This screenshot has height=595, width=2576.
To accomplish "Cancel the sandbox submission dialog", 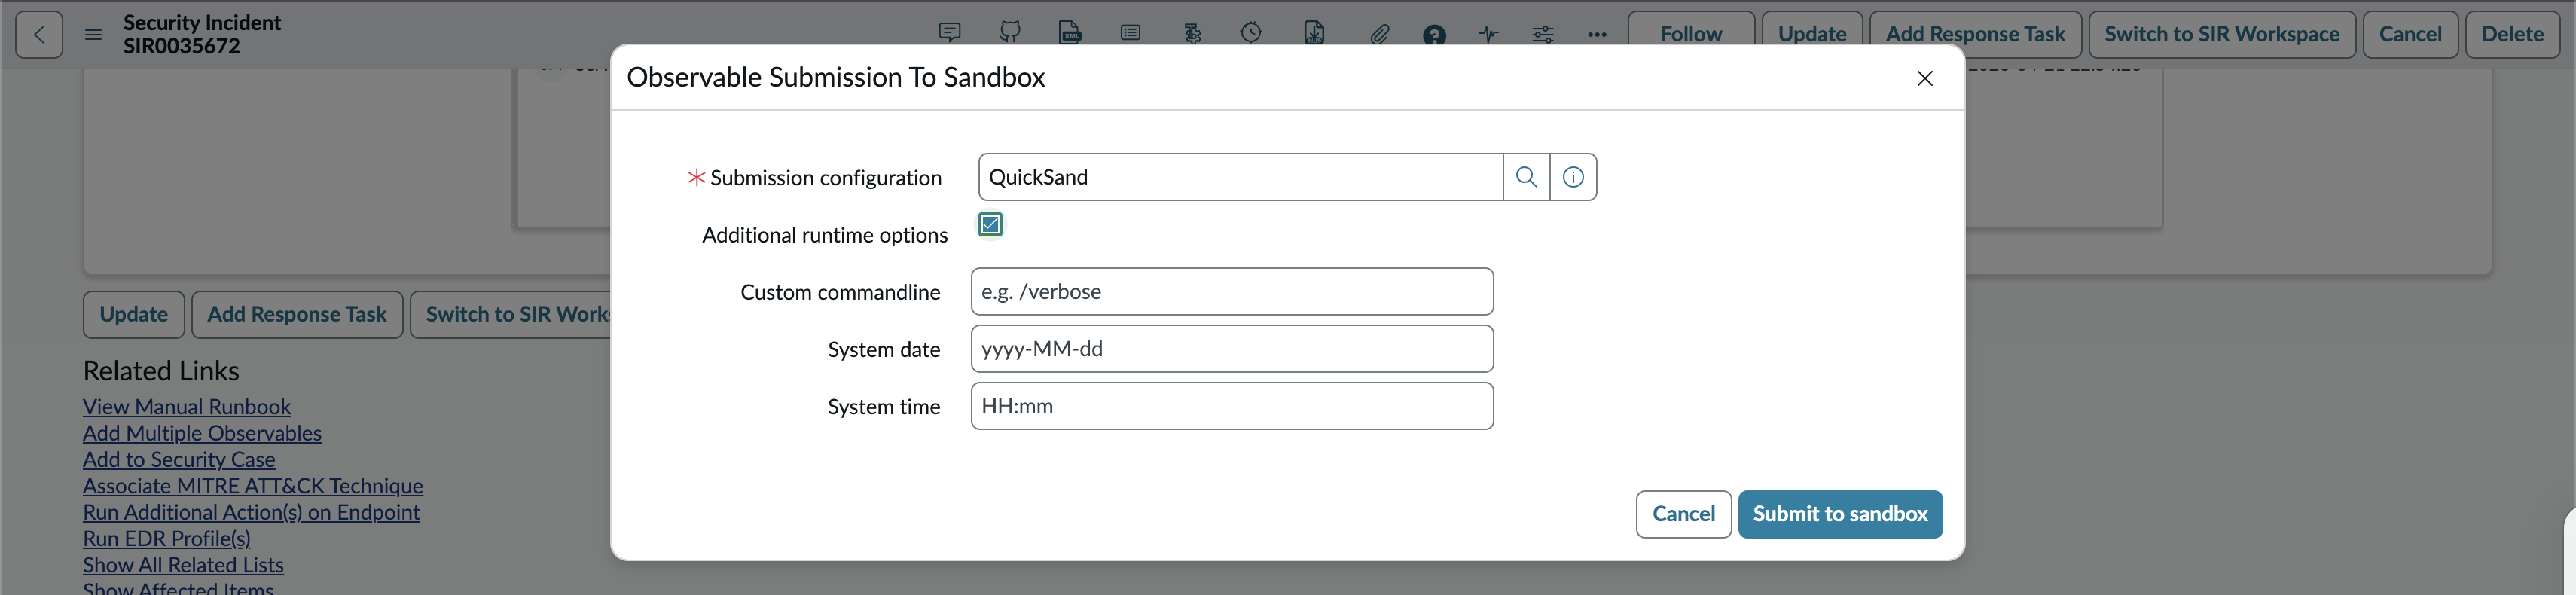I will coord(1683,514).
